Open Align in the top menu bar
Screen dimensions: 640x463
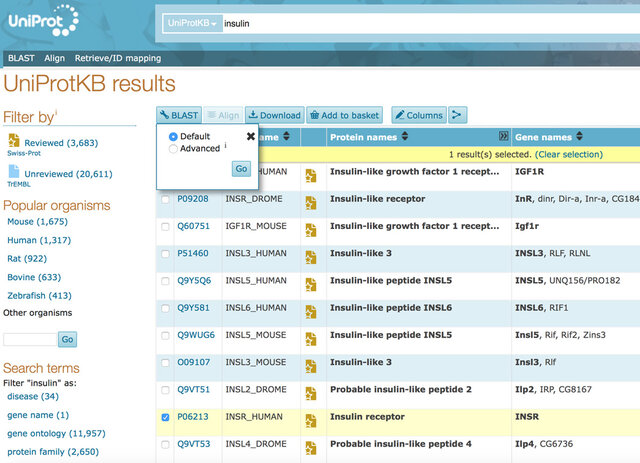click(x=55, y=58)
